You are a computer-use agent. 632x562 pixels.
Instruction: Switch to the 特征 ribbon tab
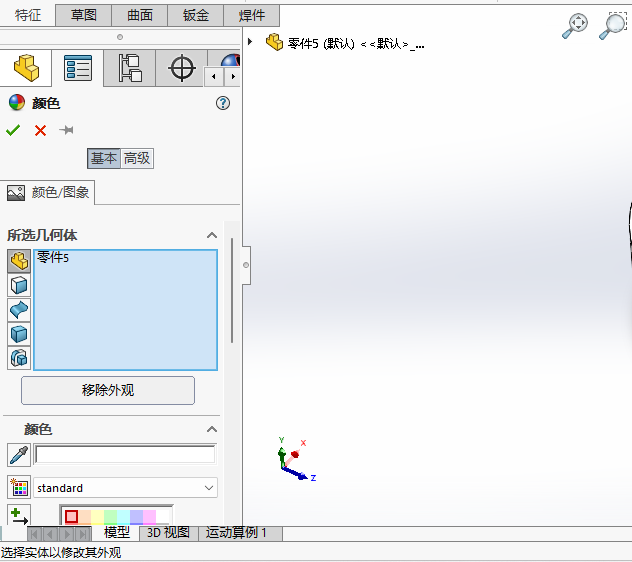[28, 15]
